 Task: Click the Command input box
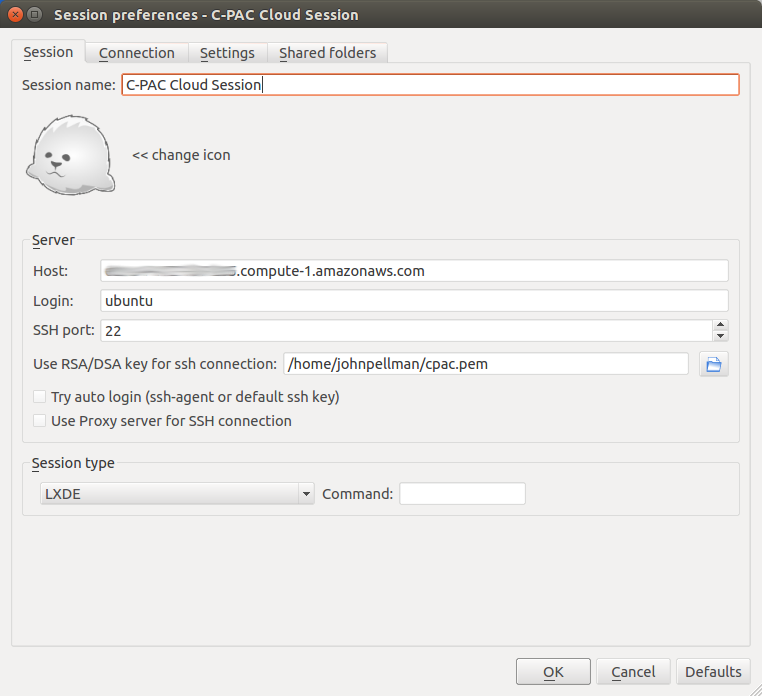tap(462, 494)
